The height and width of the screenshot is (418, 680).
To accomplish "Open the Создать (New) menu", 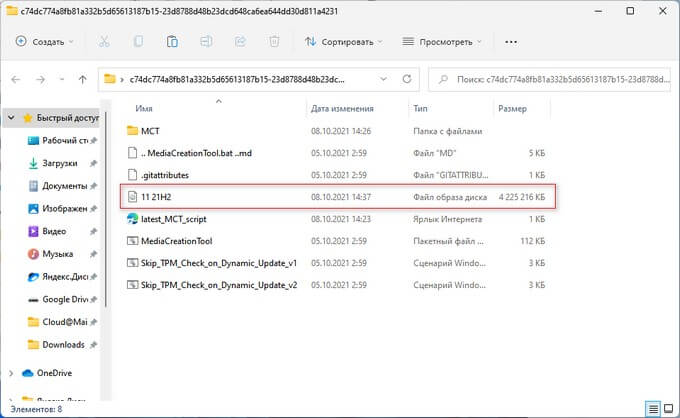I will tap(44, 42).
